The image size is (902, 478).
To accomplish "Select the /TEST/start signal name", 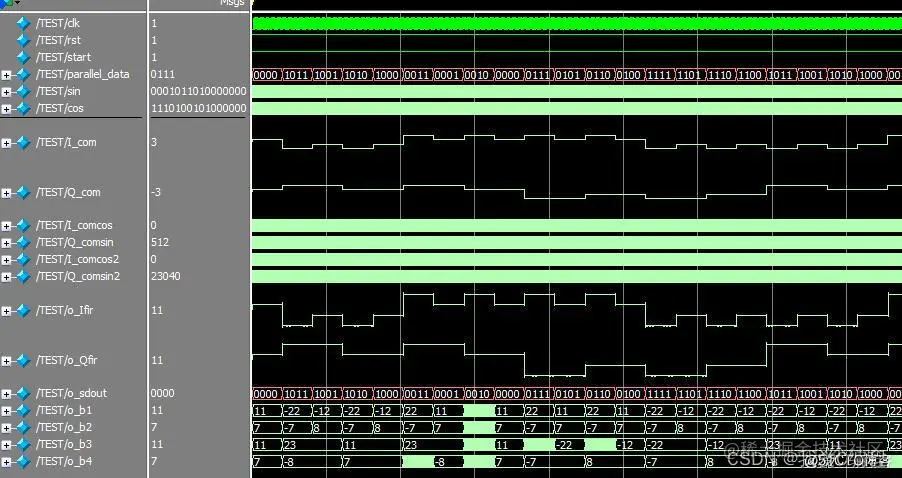I will click(x=63, y=57).
